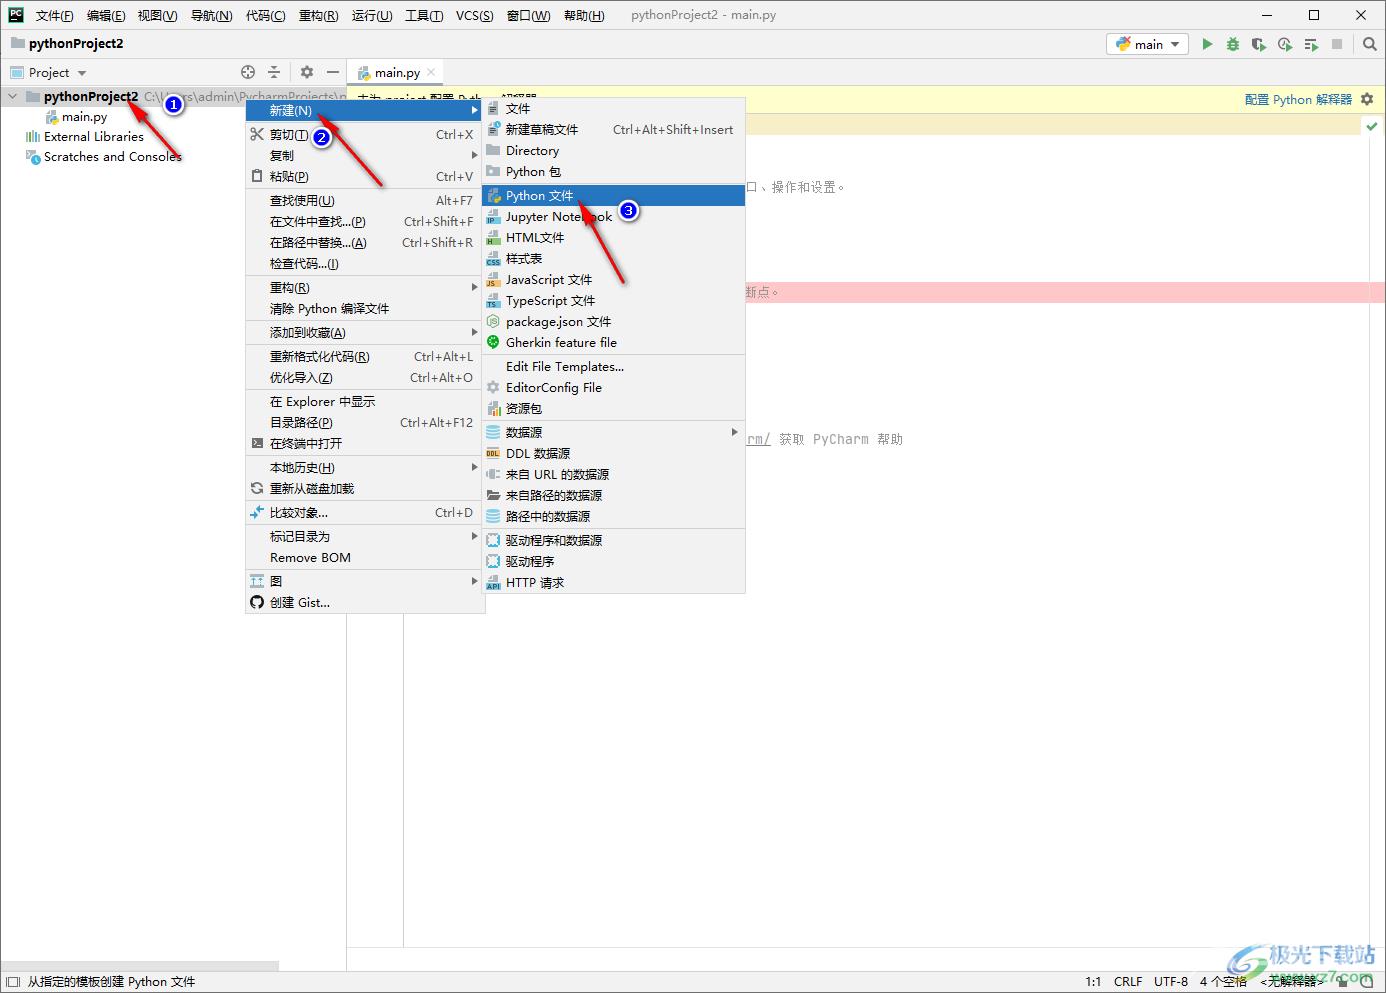Select 资源包 entry
The image size is (1386, 993).
[x=614, y=409]
